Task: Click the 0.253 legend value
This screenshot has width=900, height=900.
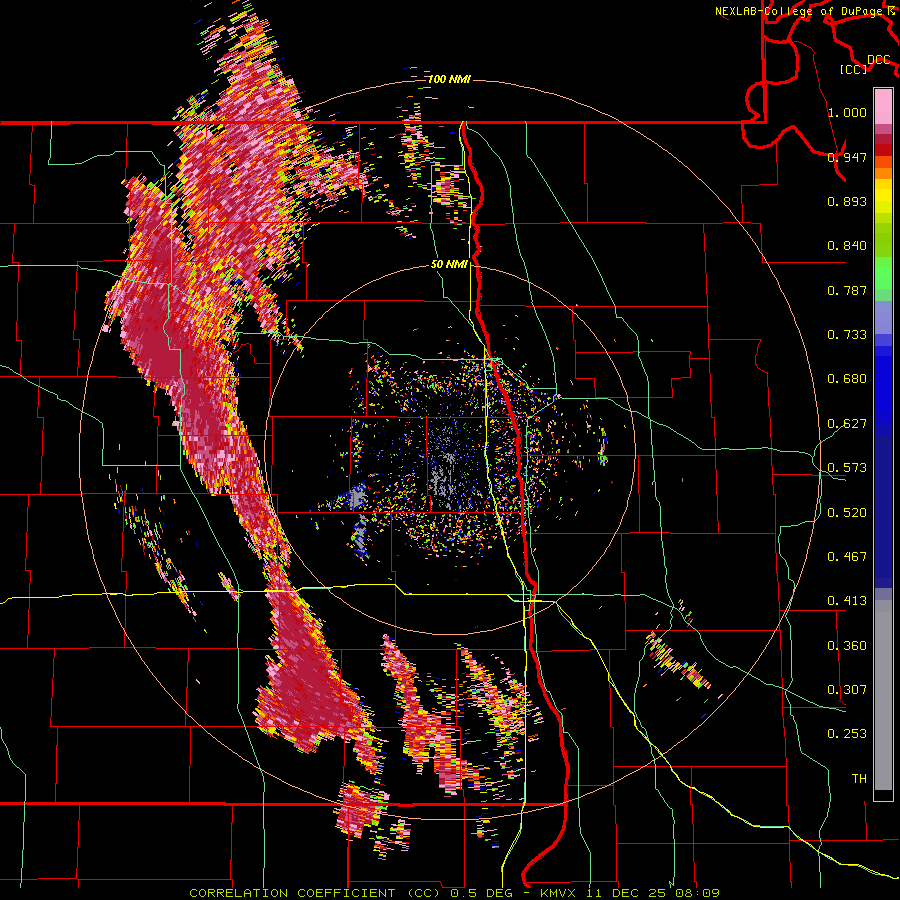Action: pos(847,734)
